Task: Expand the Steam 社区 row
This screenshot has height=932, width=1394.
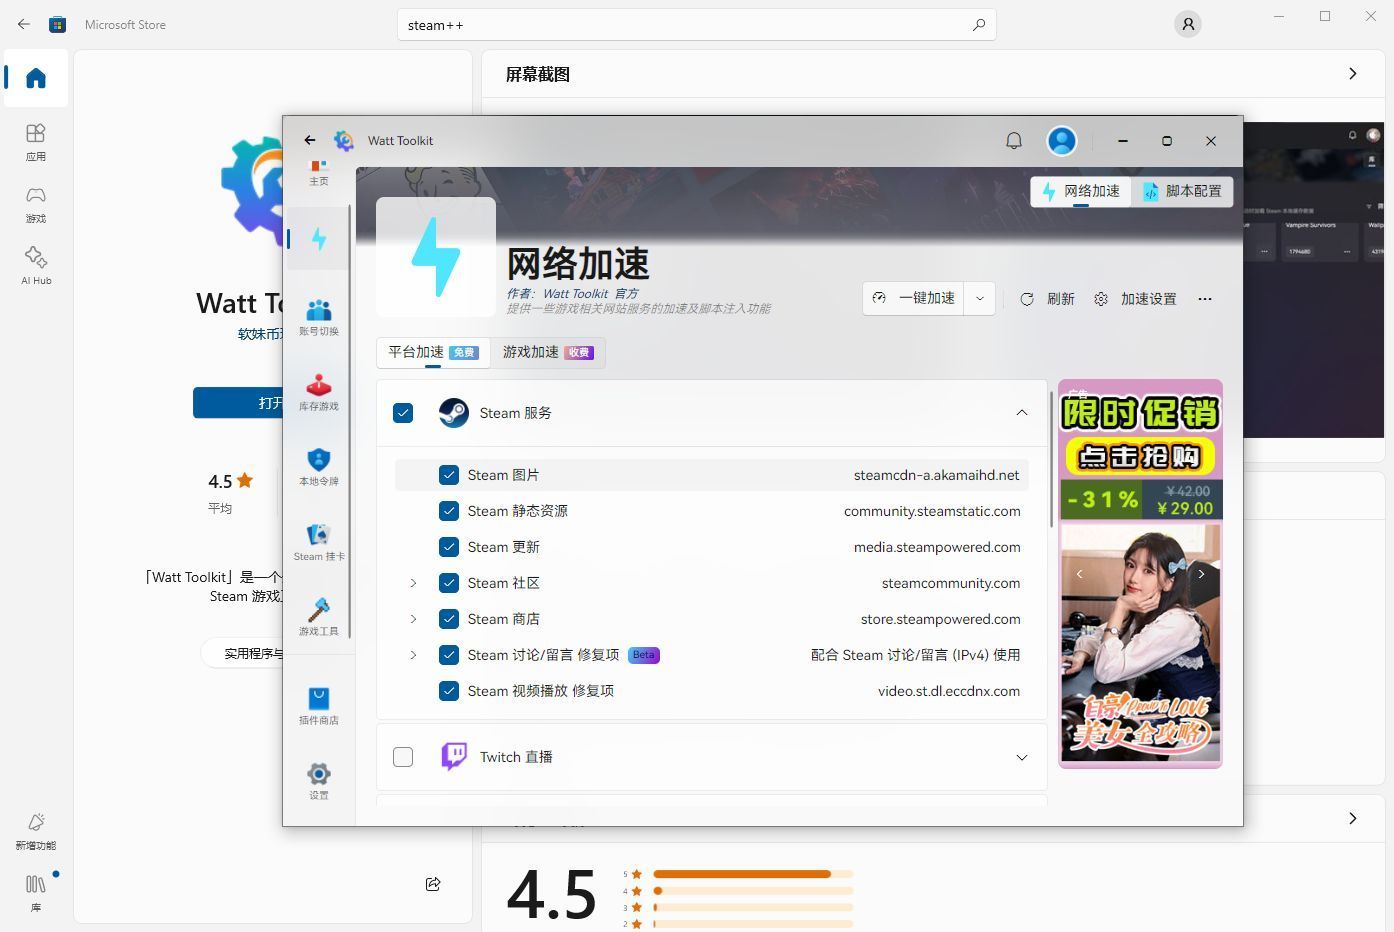Action: pyautogui.click(x=413, y=583)
